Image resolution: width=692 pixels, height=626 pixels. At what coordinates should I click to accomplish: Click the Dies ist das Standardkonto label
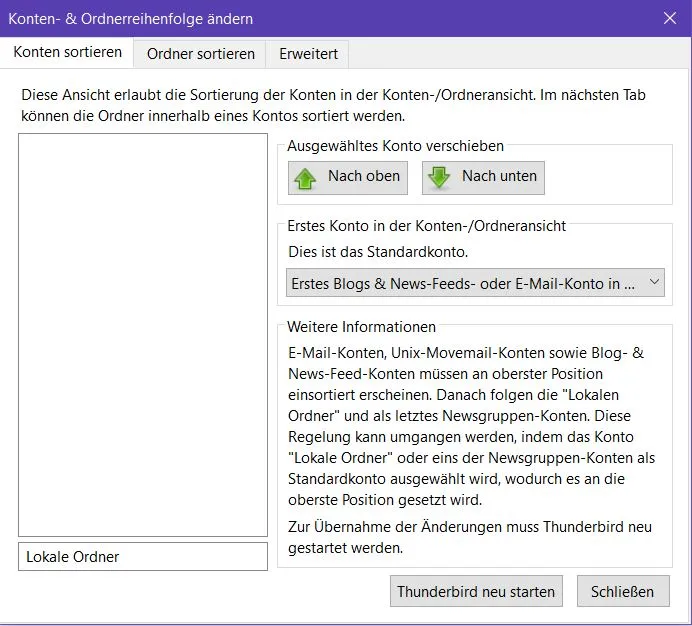(x=378, y=252)
